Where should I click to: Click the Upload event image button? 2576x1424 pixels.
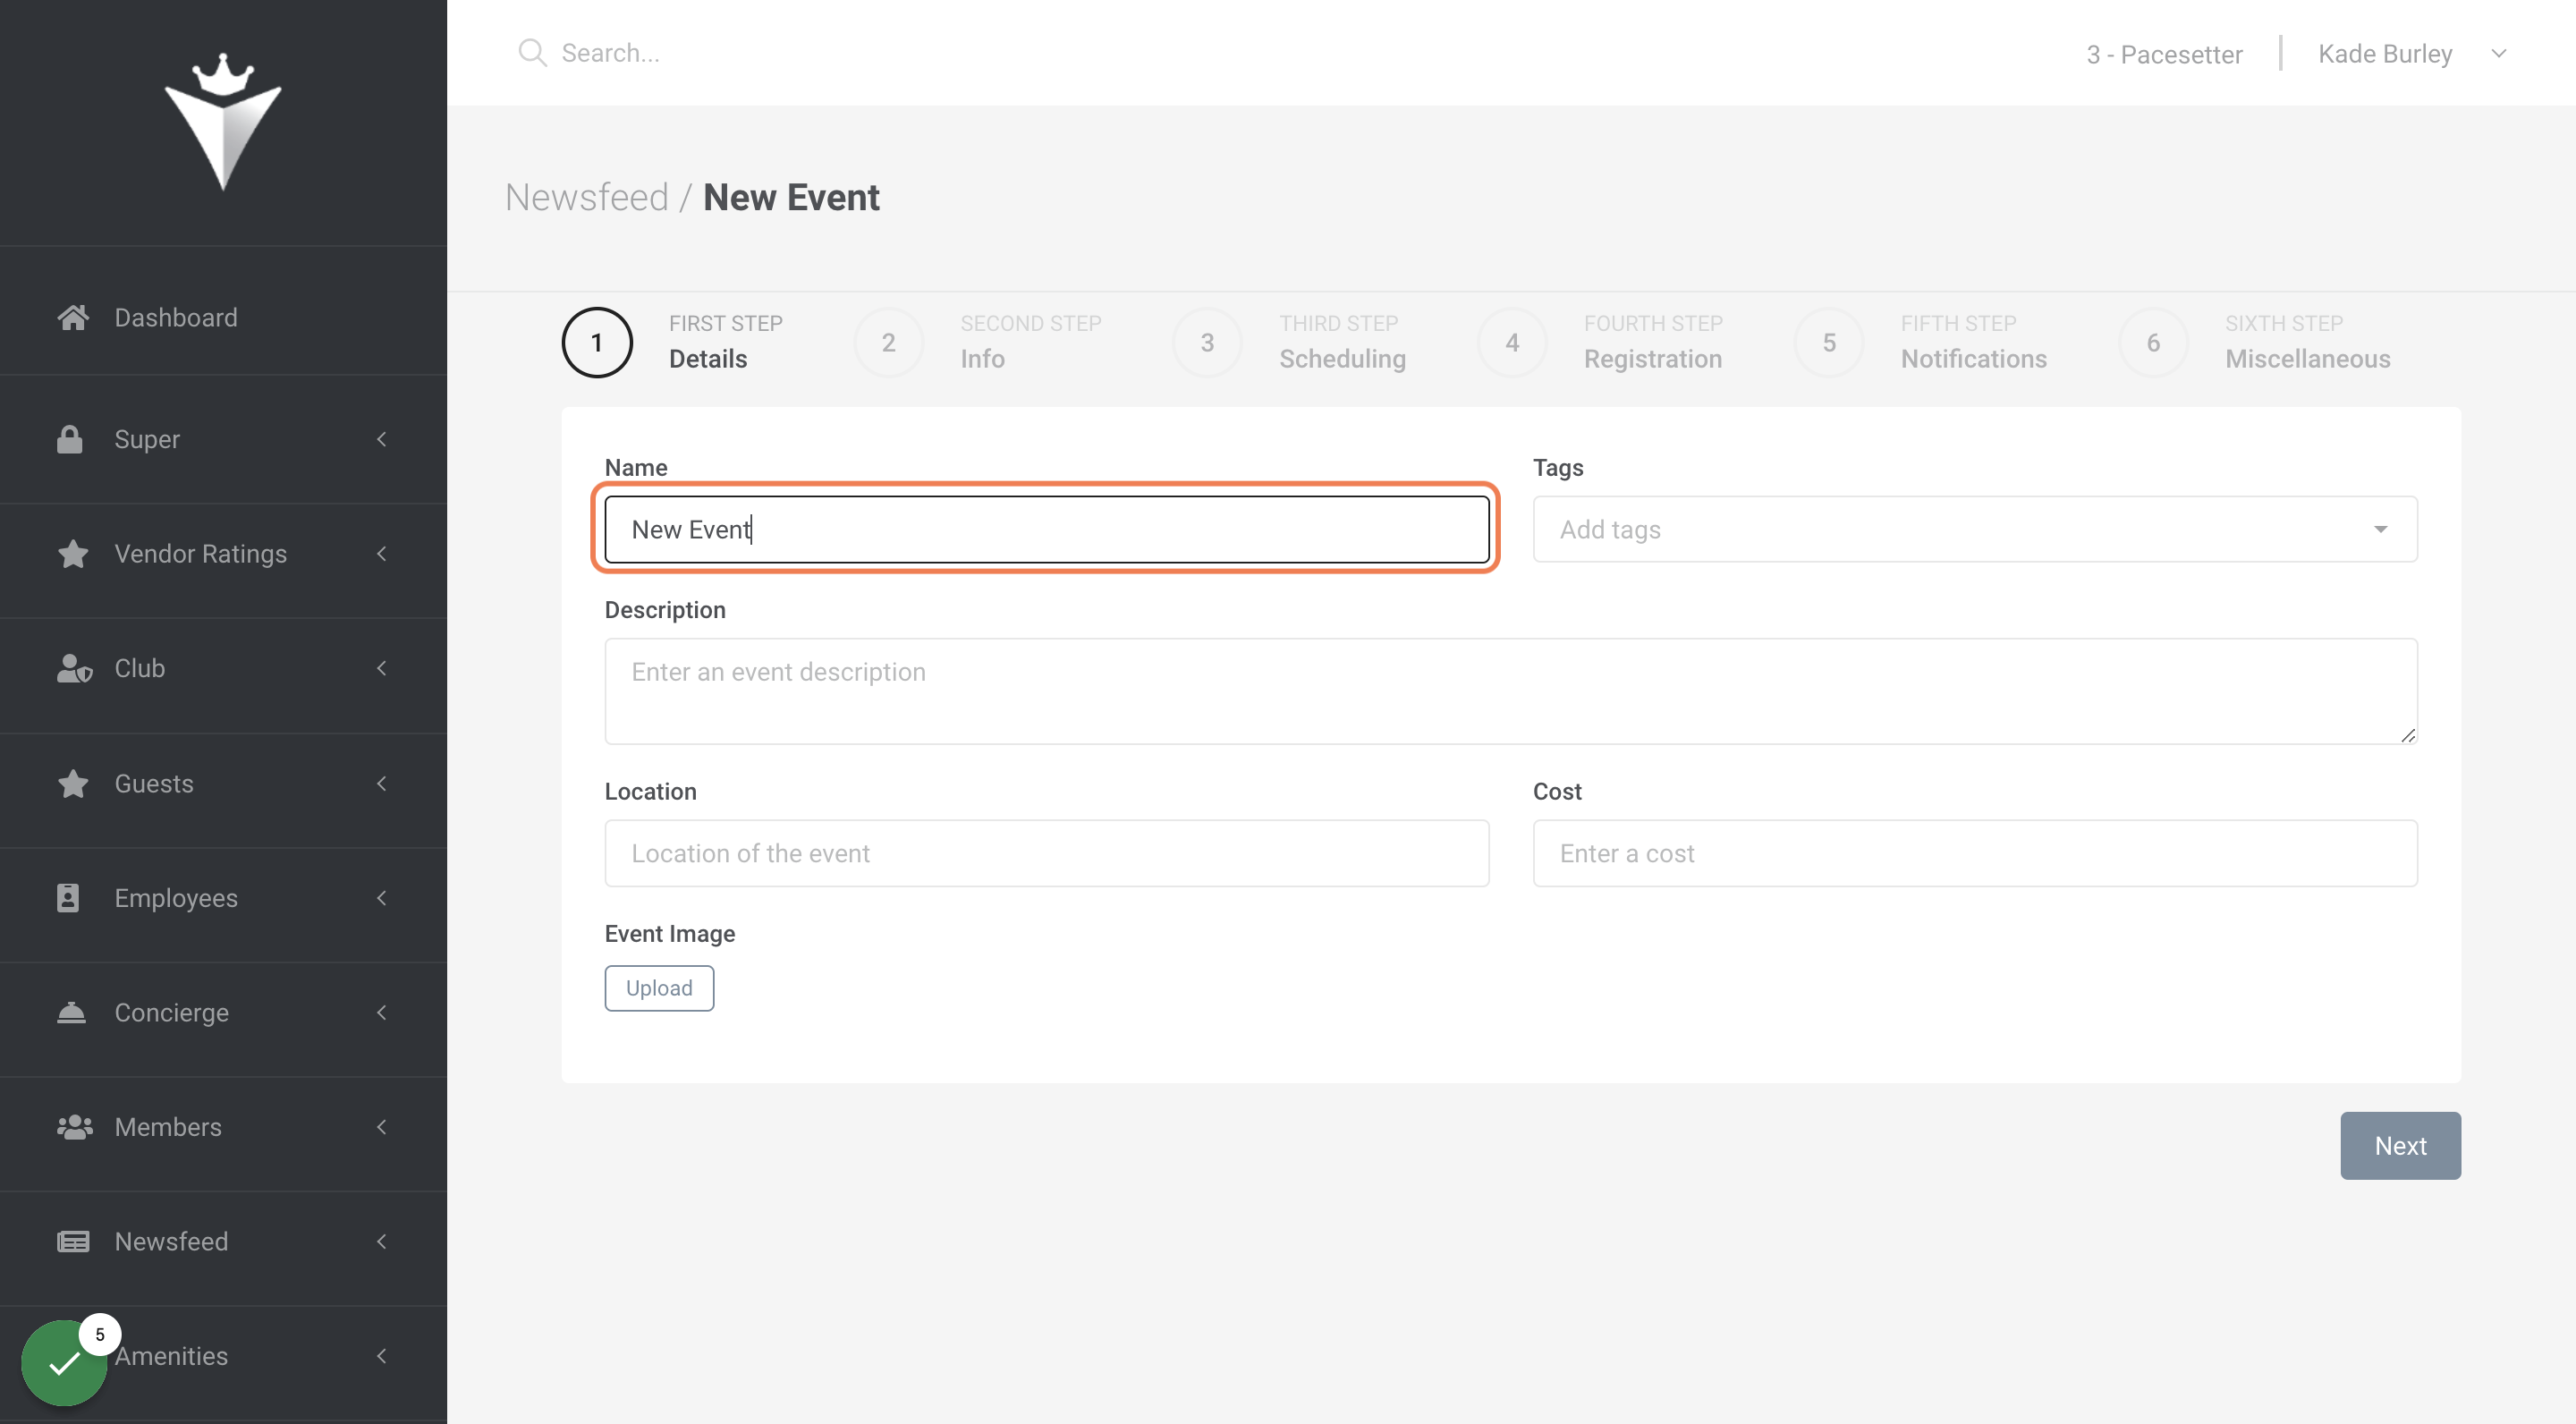(659, 988)
